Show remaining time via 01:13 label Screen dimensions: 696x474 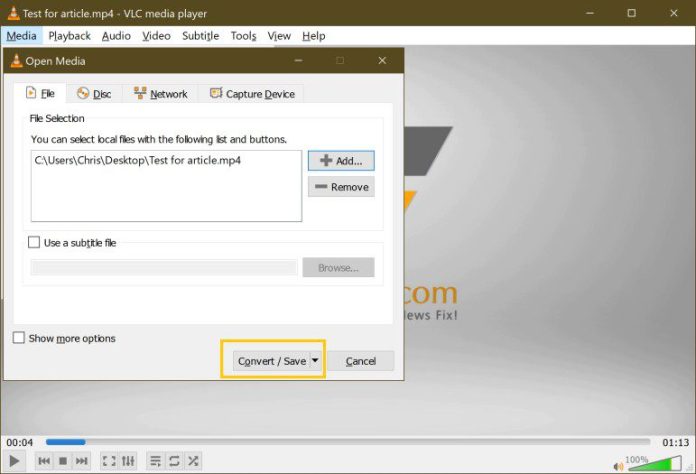tap(676, 442)
